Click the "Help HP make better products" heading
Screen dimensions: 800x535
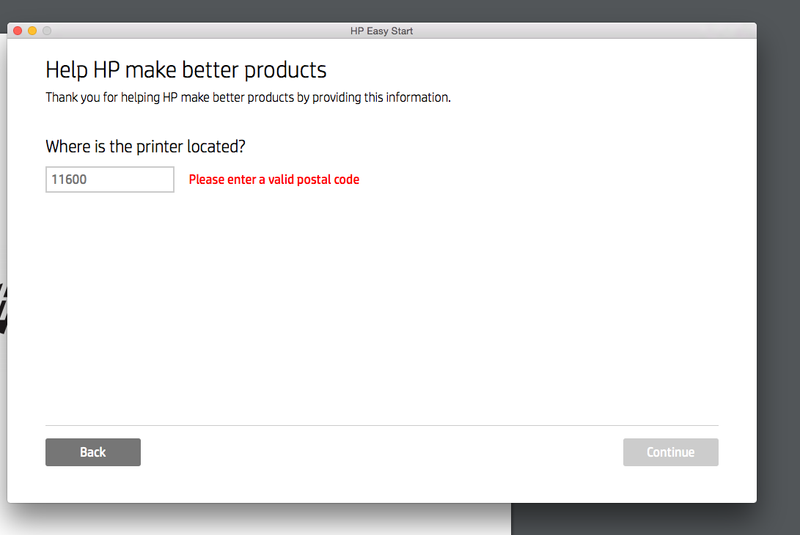point(186,70)
